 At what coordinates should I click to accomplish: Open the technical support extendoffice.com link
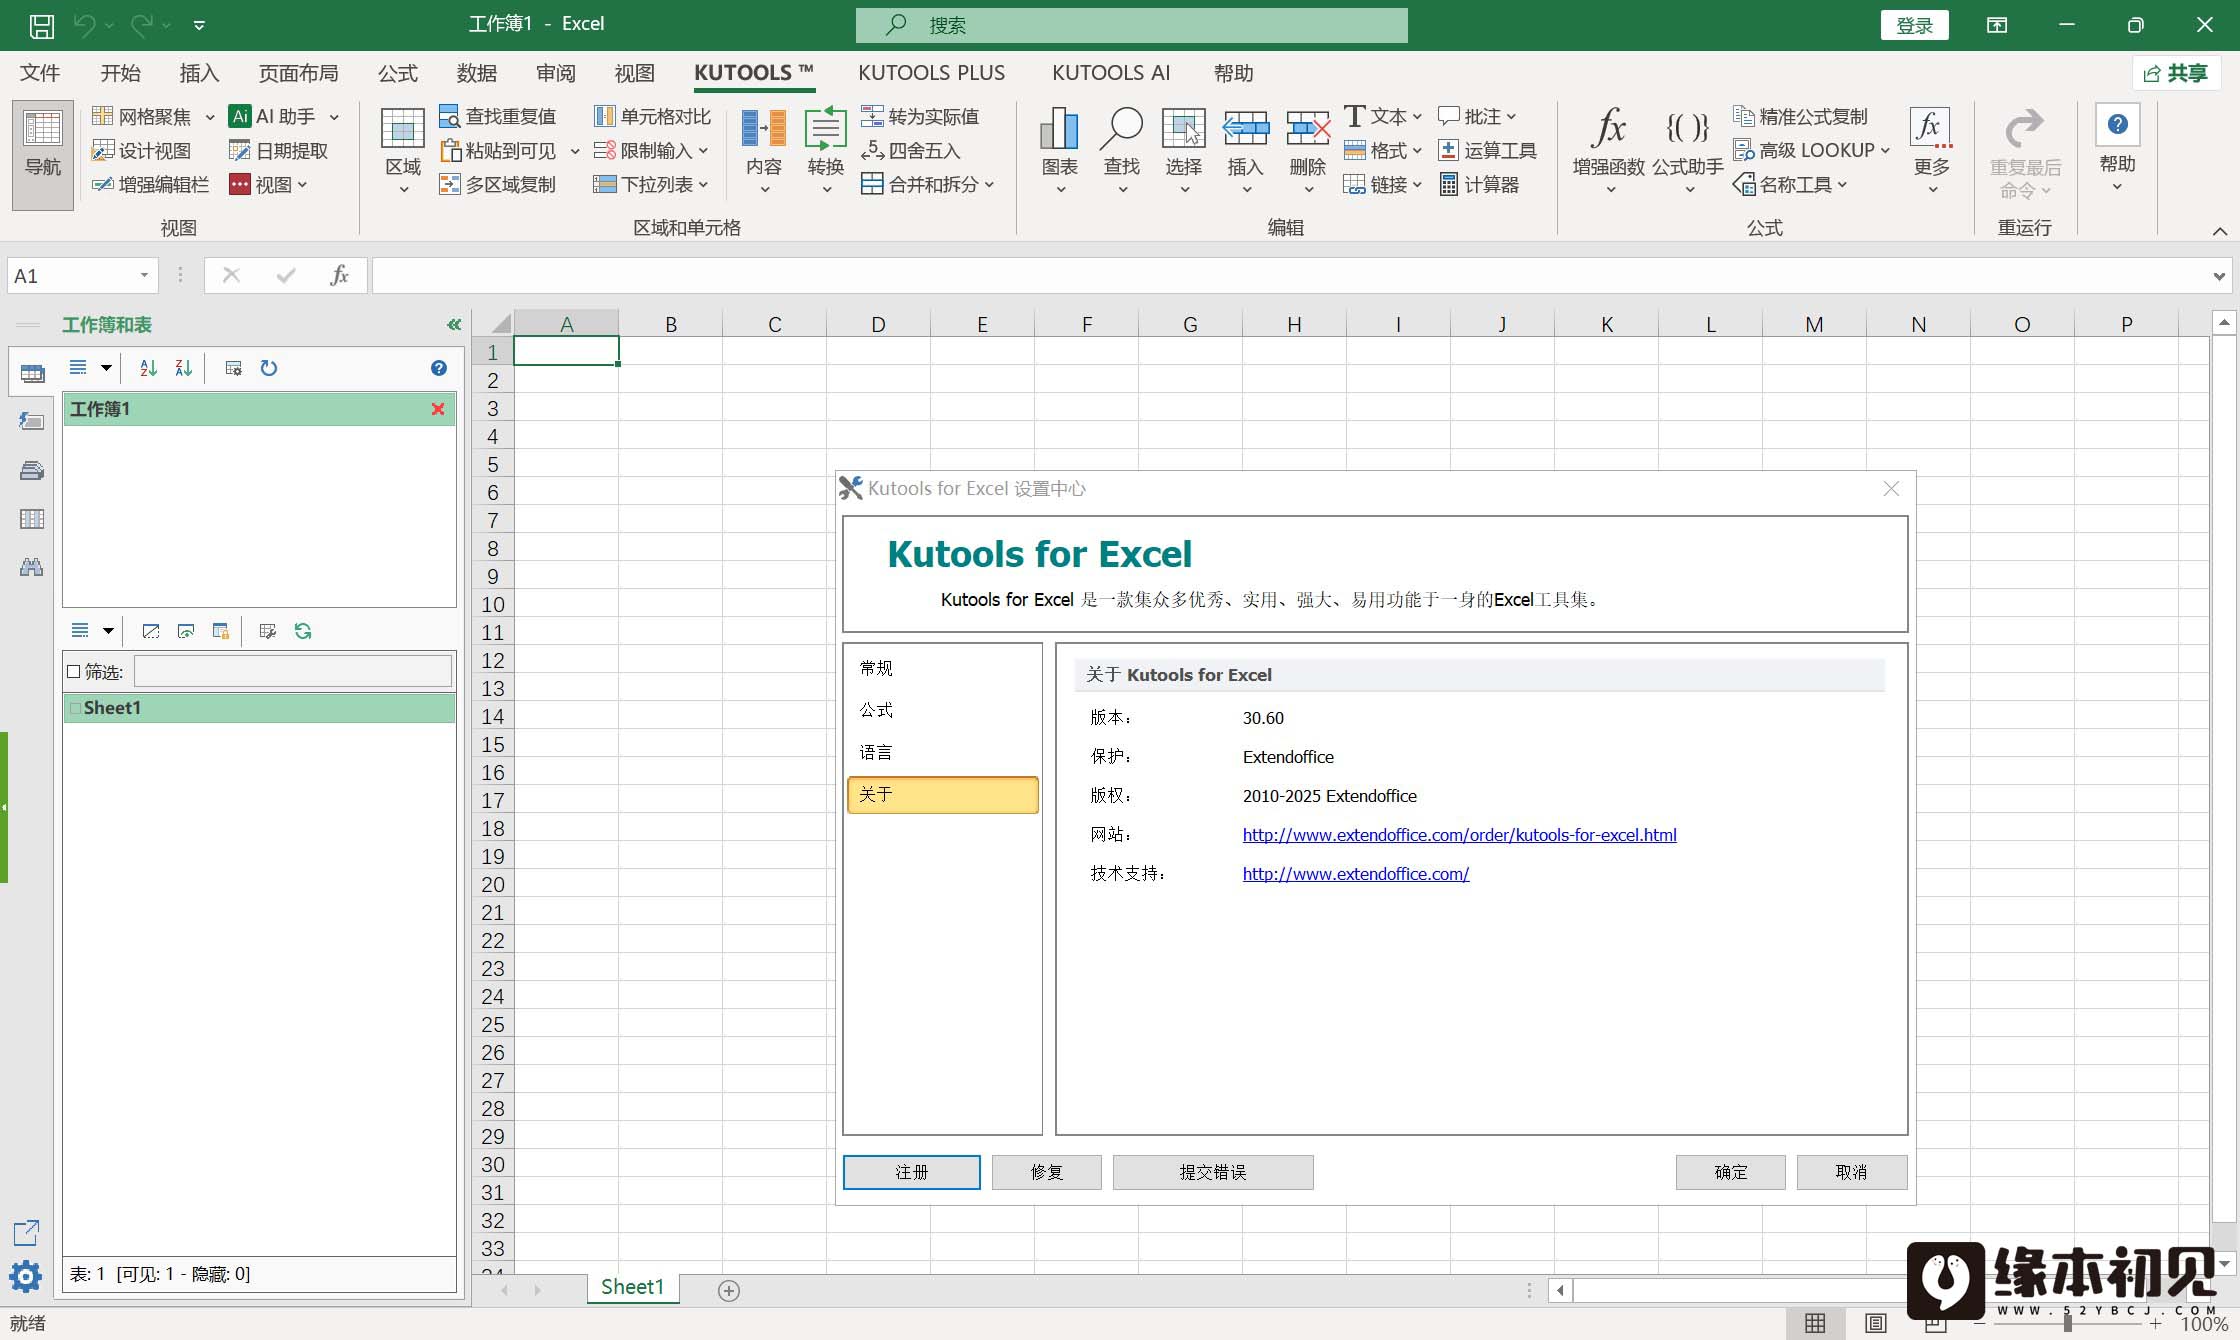(x=1355, y=874)
